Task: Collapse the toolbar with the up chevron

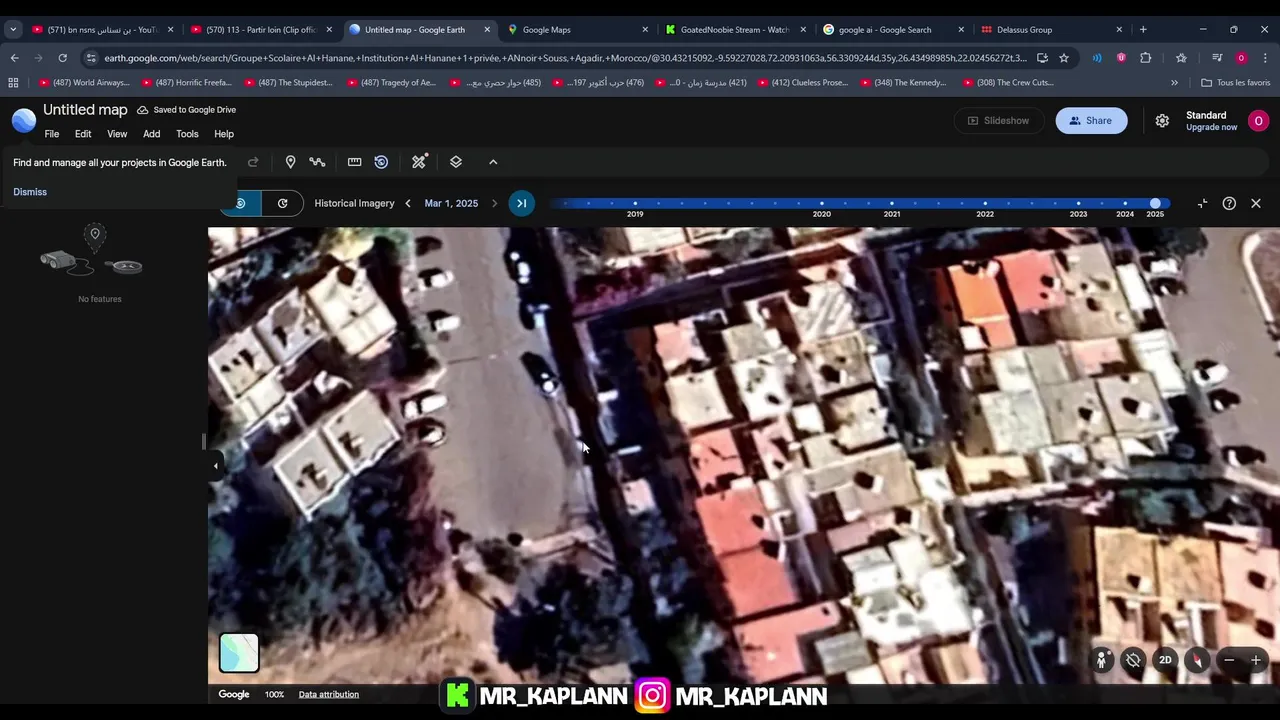Action: pos(493,162)
